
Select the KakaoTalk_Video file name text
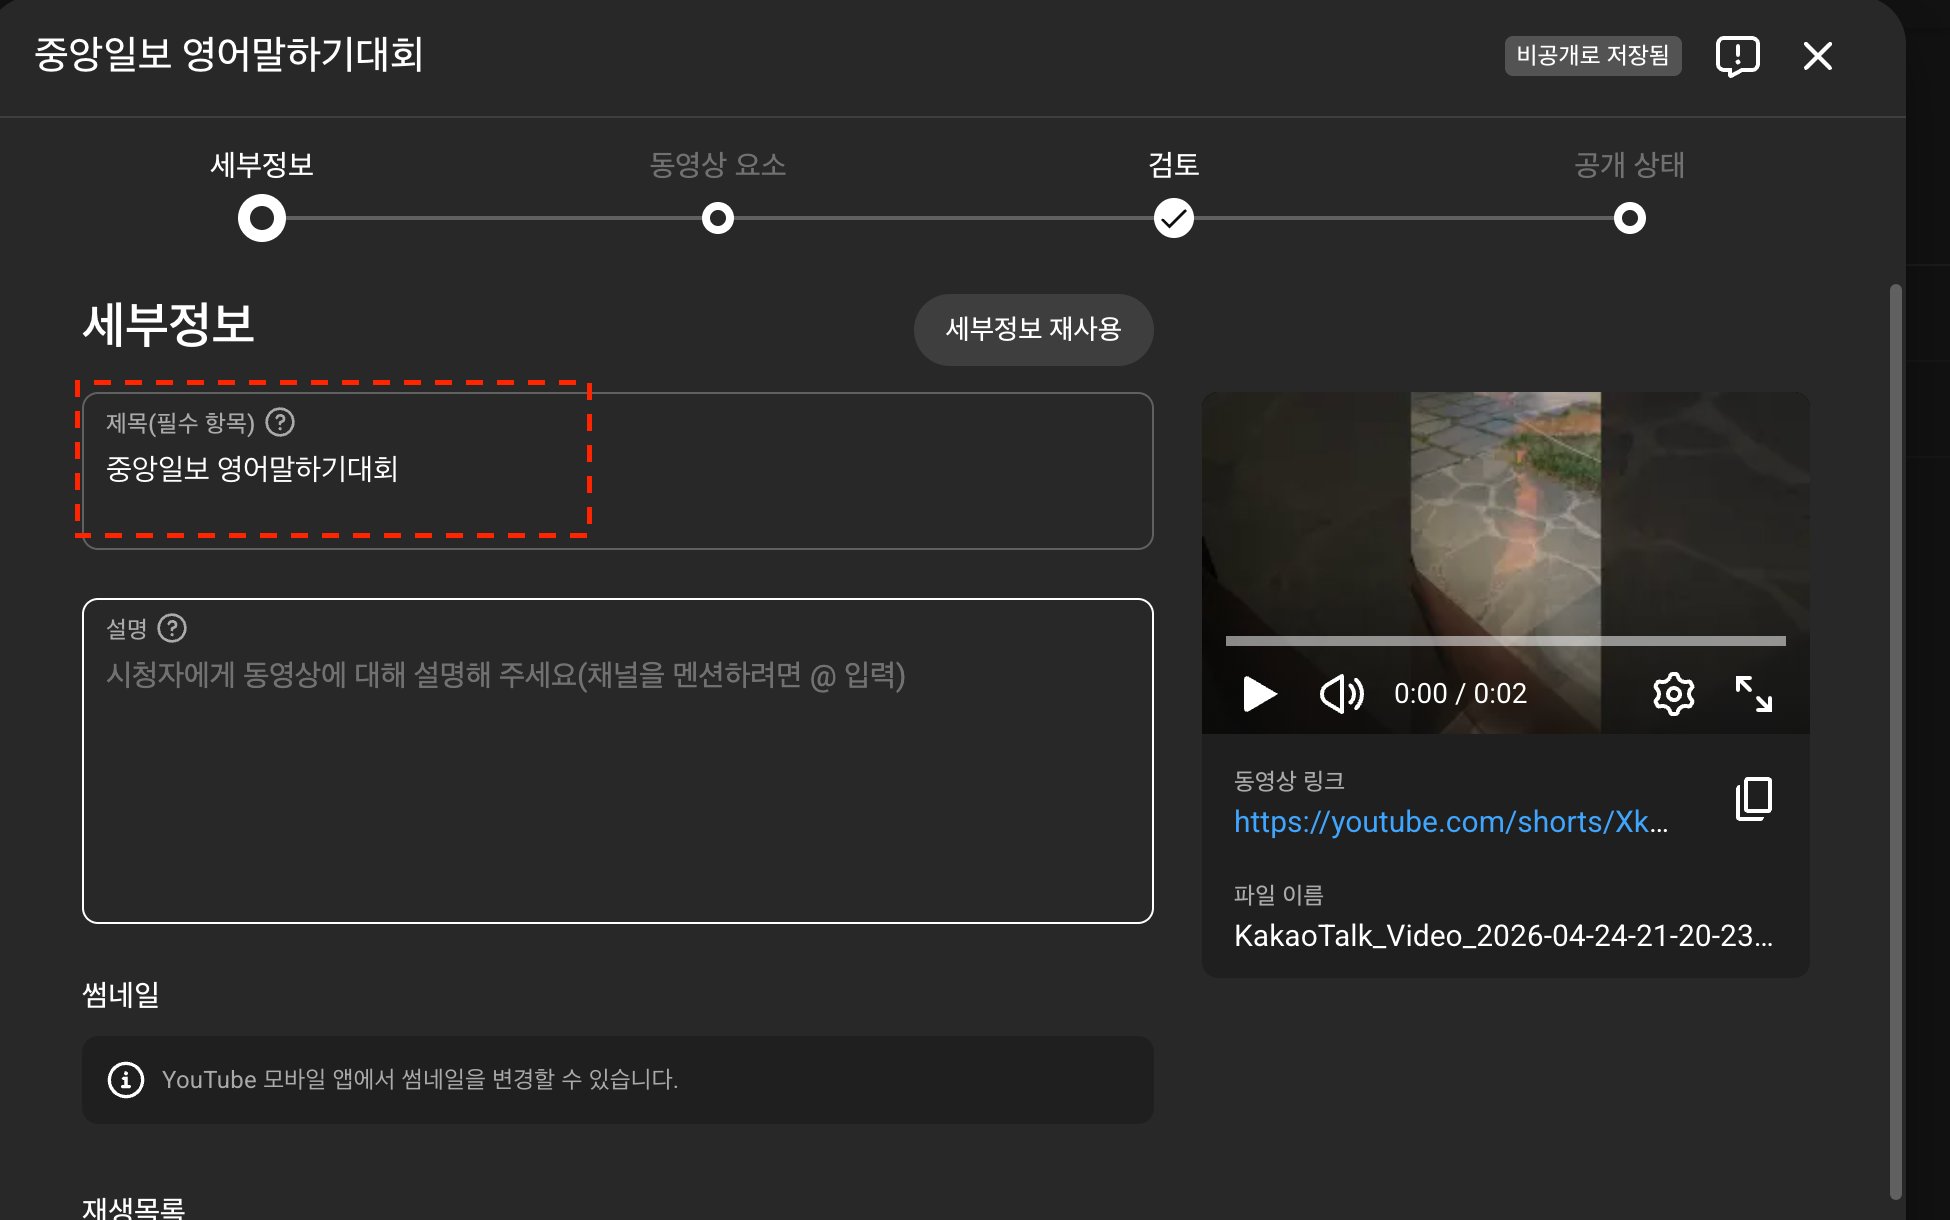tap(1503, 936)
